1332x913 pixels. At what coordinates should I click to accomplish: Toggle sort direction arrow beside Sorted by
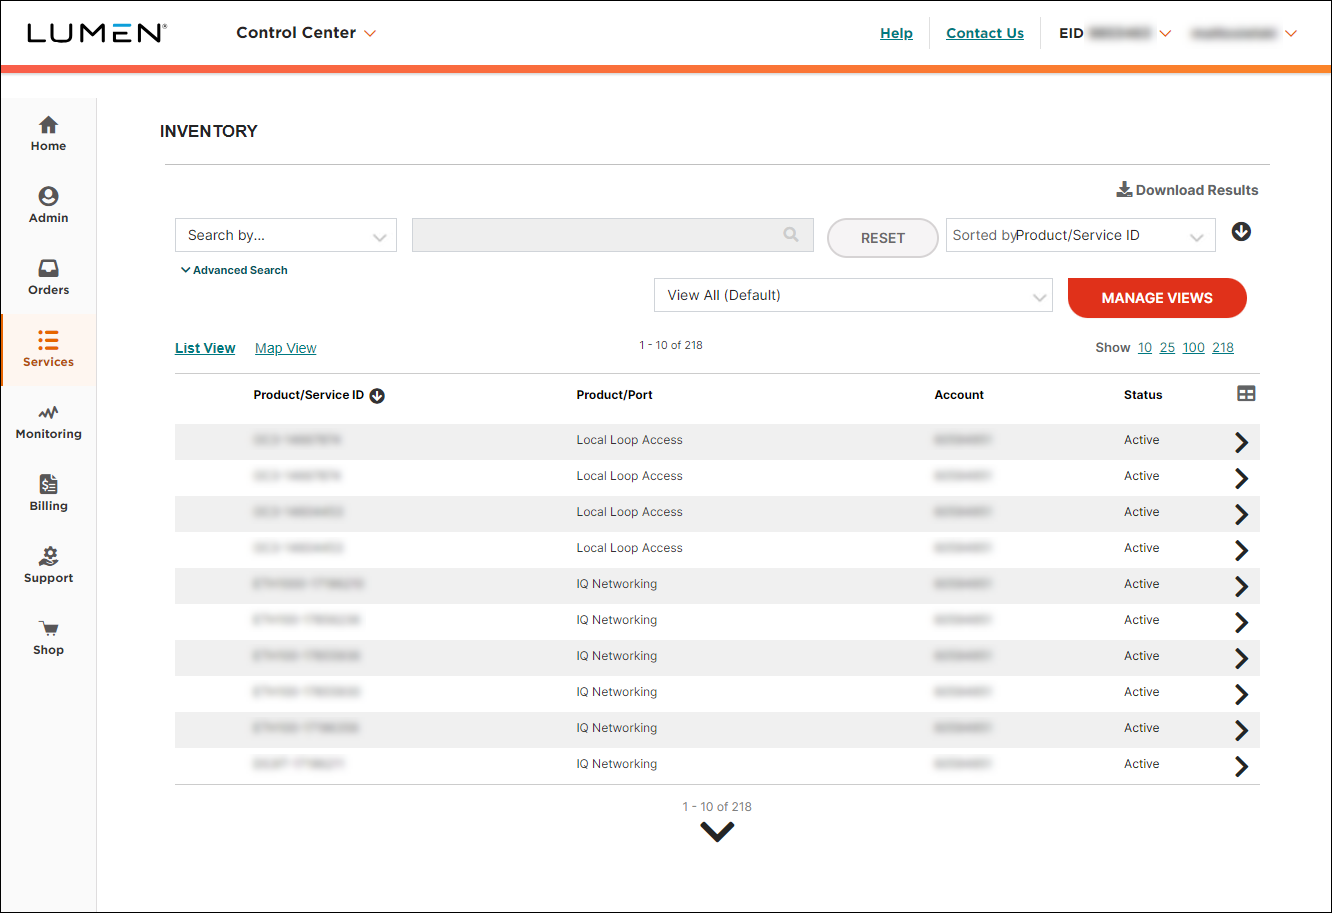pos(1241,232)
